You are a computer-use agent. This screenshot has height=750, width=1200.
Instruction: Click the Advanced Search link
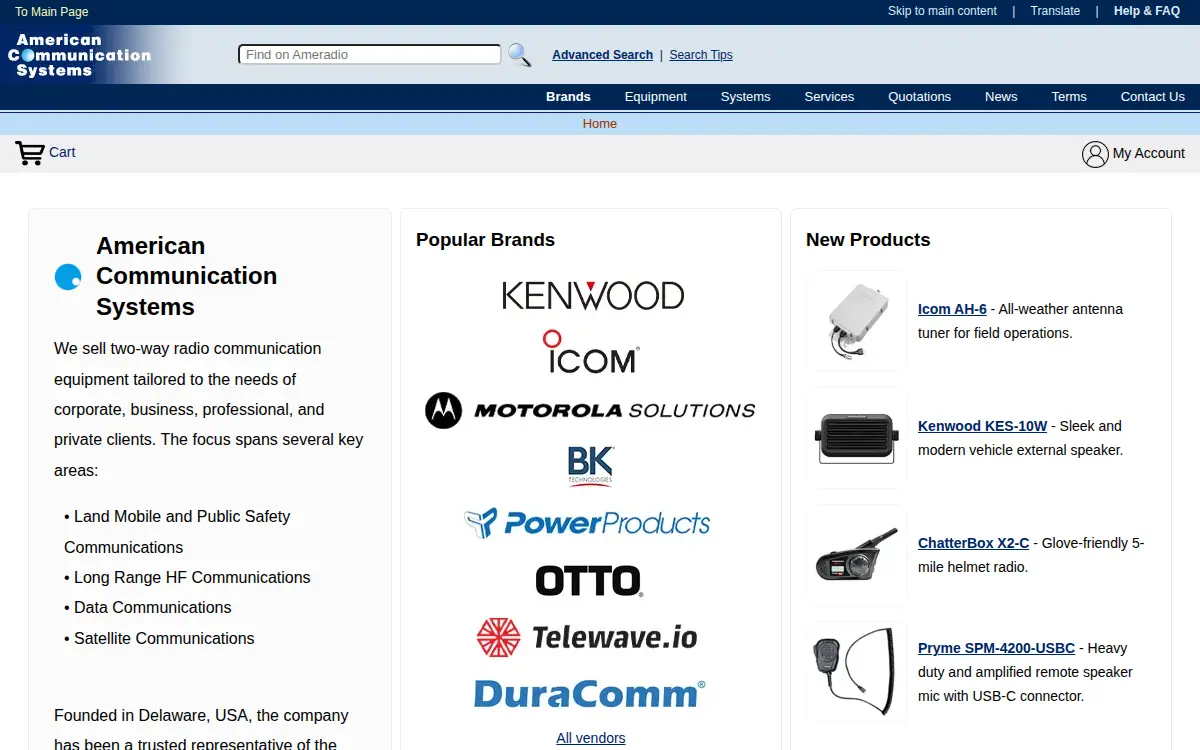pos(602,55)
